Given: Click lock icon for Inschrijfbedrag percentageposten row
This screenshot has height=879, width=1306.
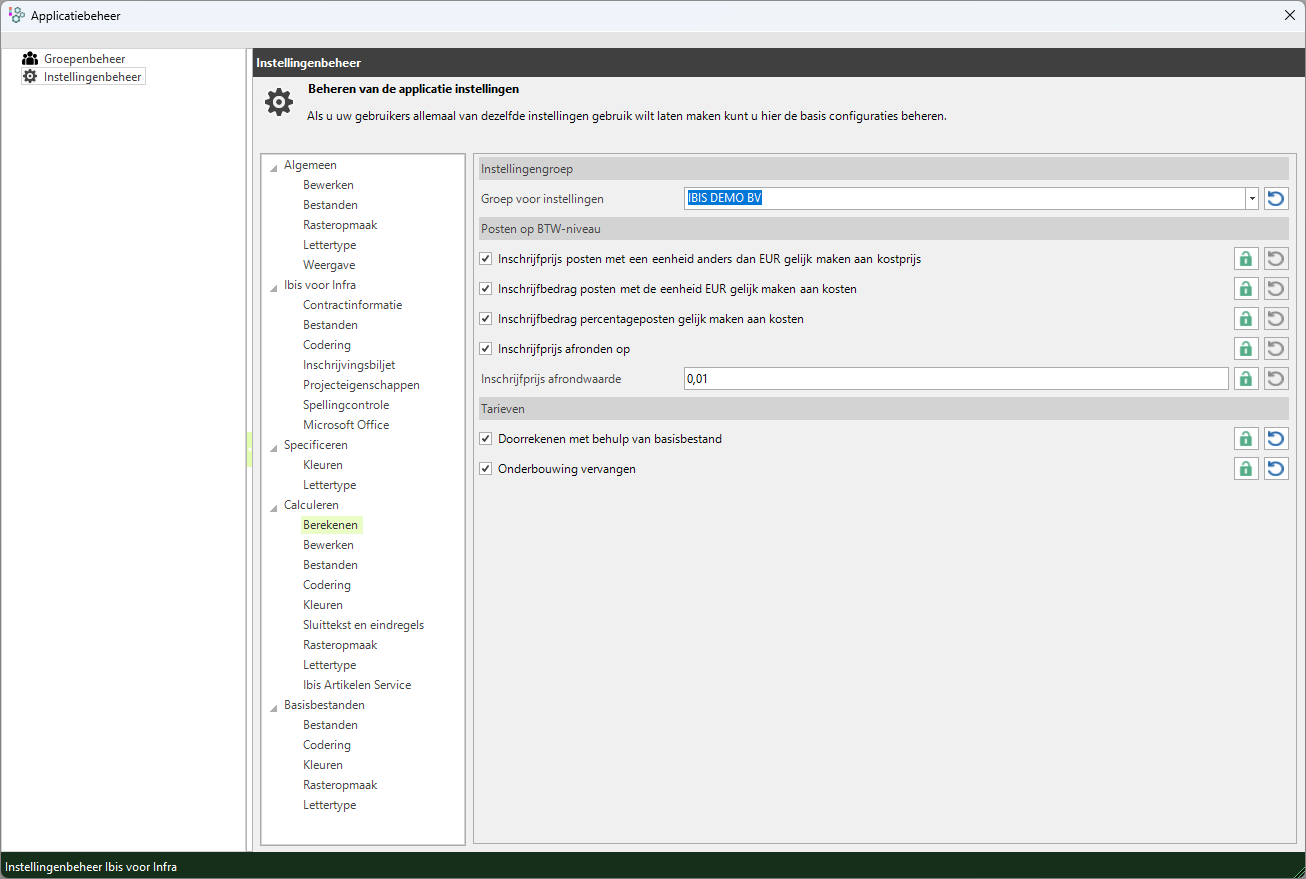Looking at the screenshot, I should pyautogui.click(x=1246, y=319).
